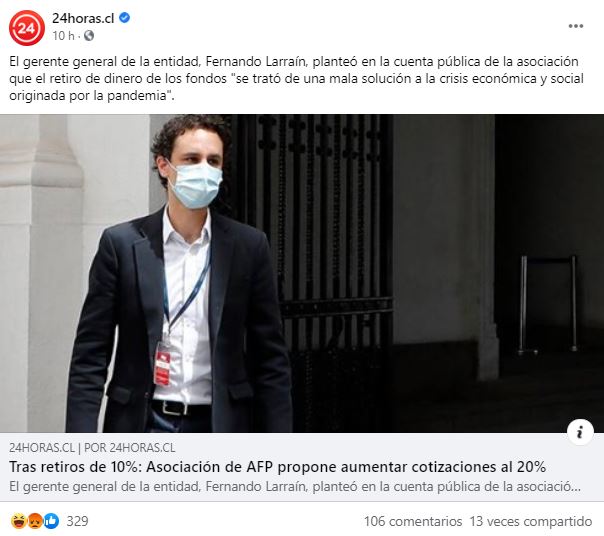Click the info 'i' icon on the link preview
The width and height of the screenshot is (604, 536).
click(580, 432)
